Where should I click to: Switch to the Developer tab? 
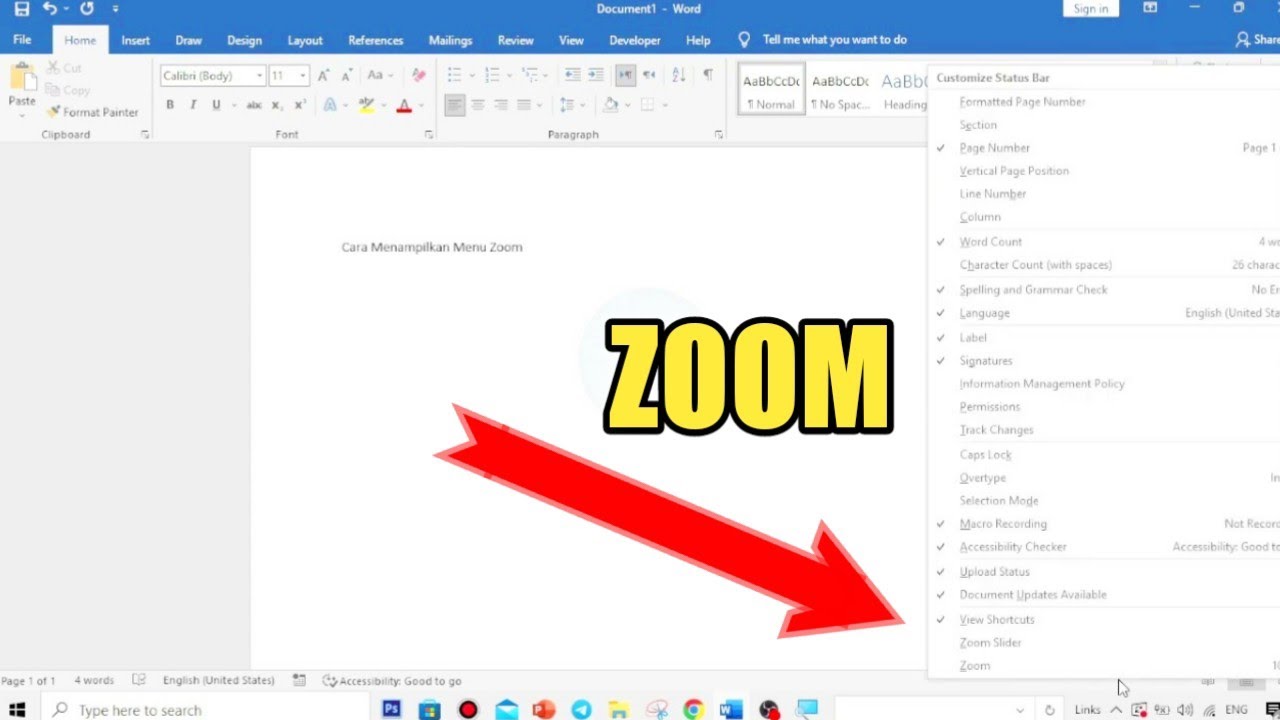(635, 41)
